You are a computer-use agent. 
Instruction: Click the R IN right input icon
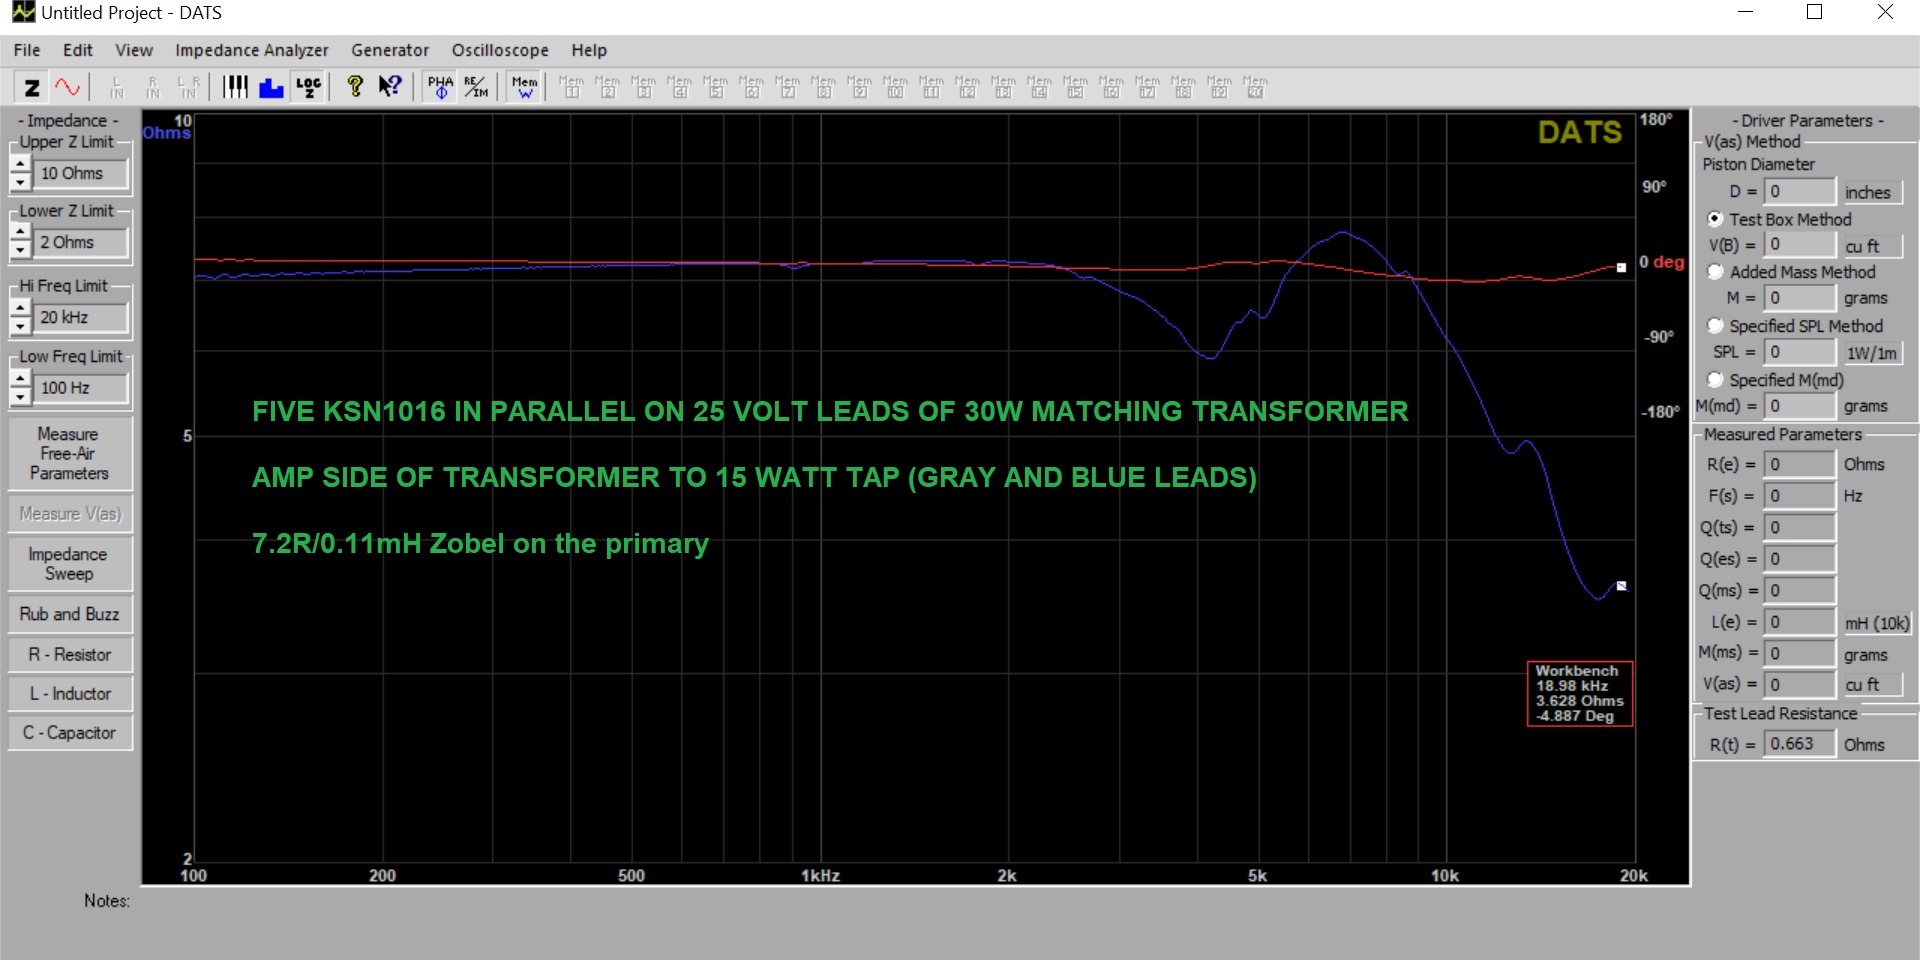click(x=153, y=87)
